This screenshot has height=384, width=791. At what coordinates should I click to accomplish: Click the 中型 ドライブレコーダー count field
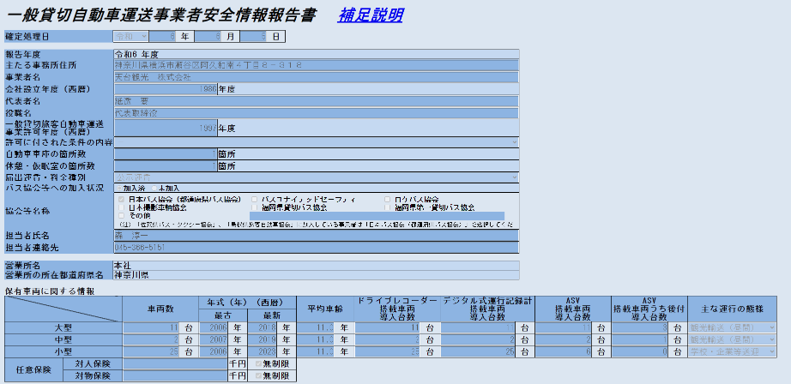click(x=387, y=340)
